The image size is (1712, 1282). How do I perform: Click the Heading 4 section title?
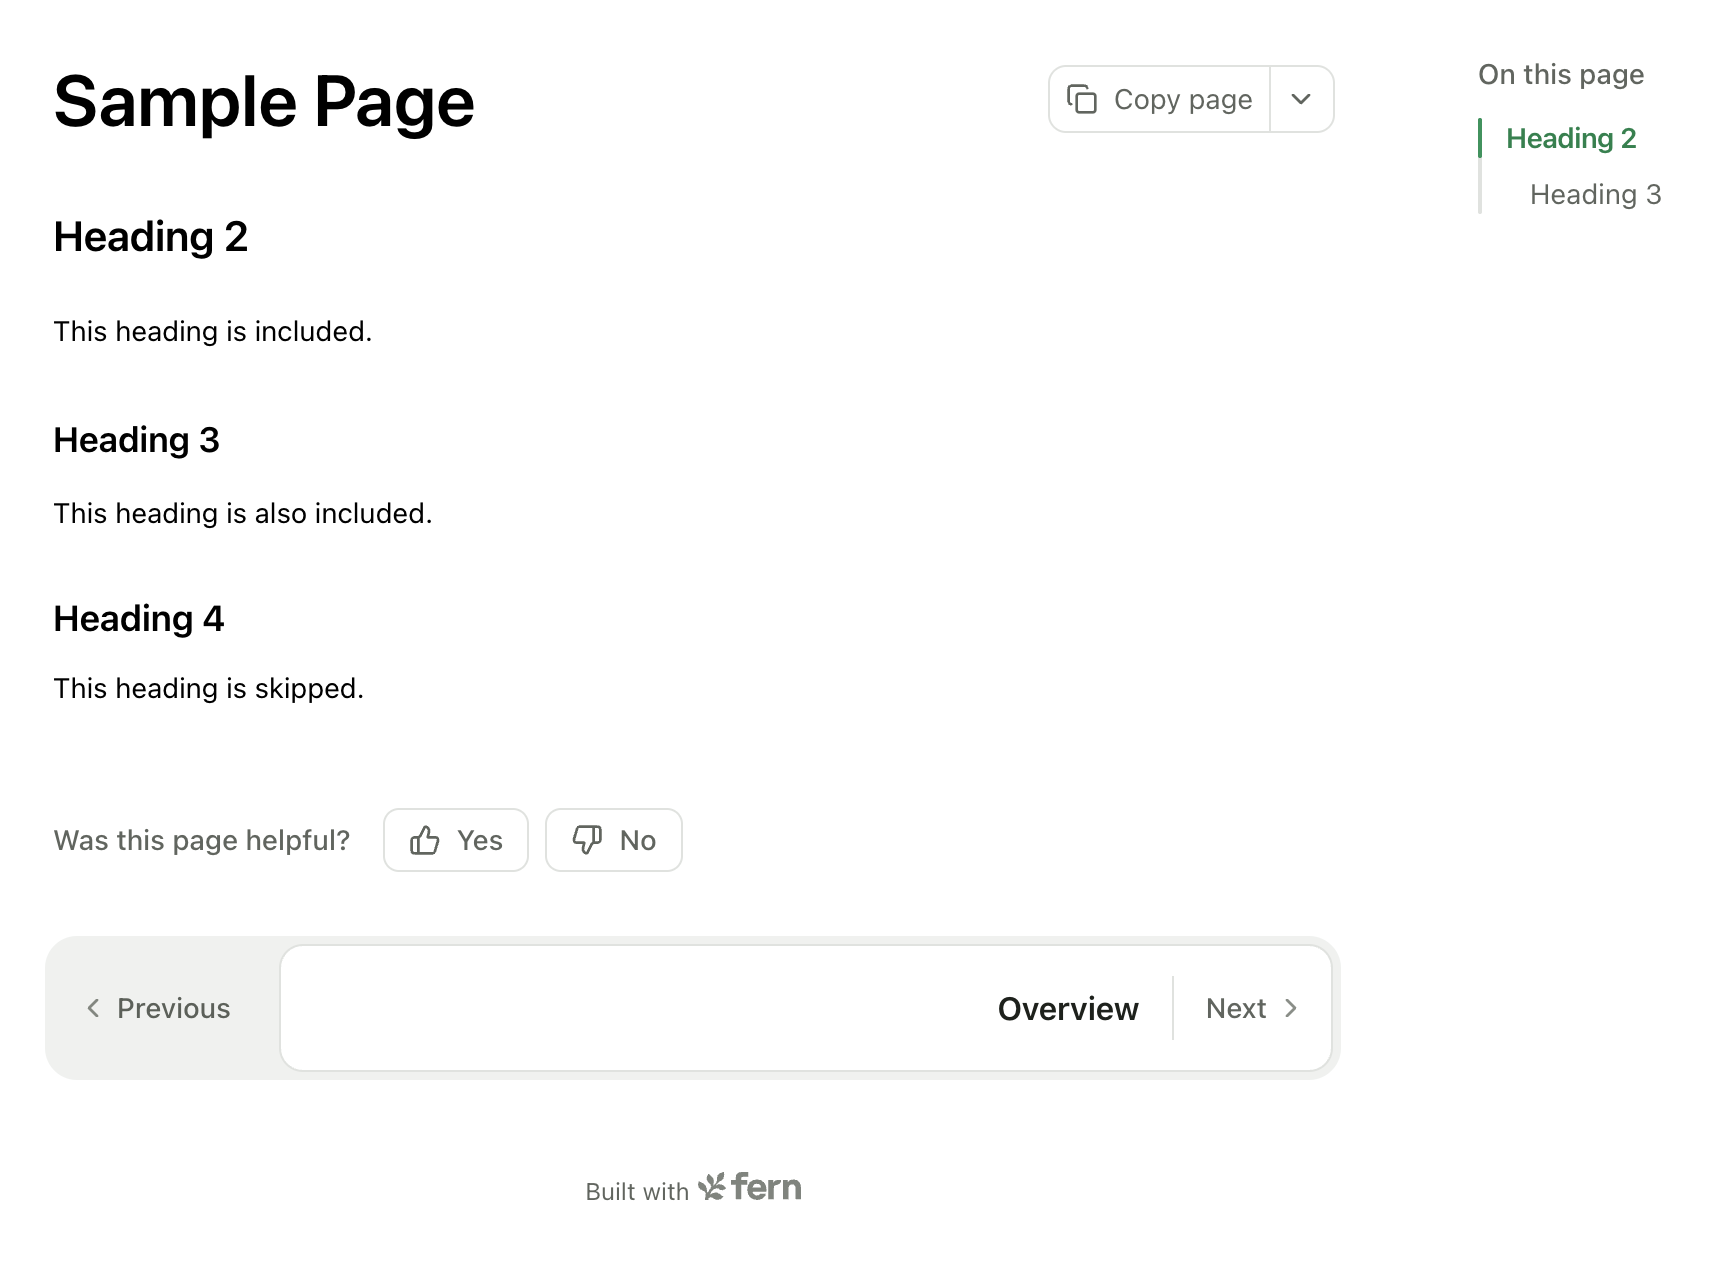[x=138, y=619]
